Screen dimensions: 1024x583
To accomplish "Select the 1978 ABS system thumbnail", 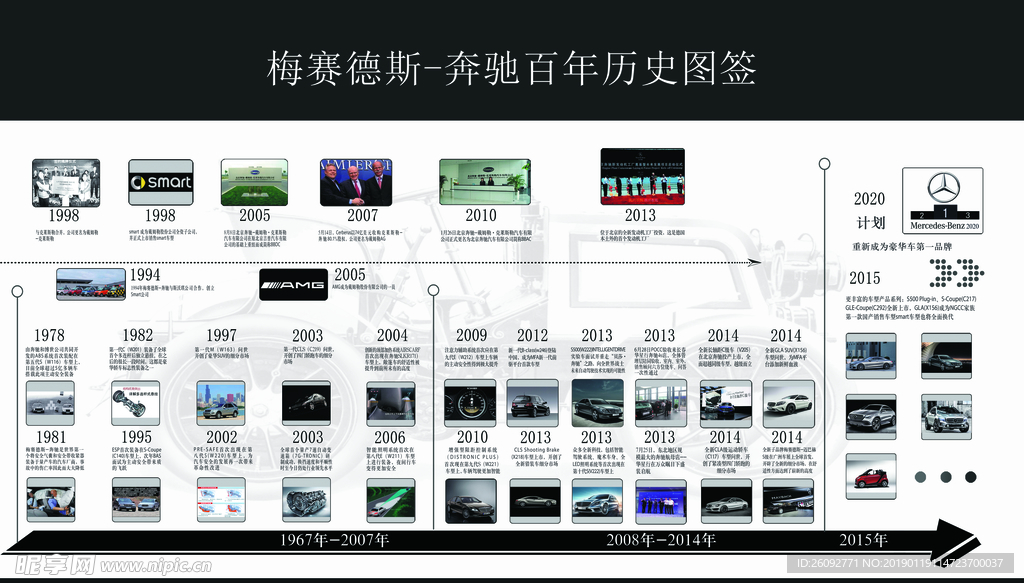I will coord(50,403).
